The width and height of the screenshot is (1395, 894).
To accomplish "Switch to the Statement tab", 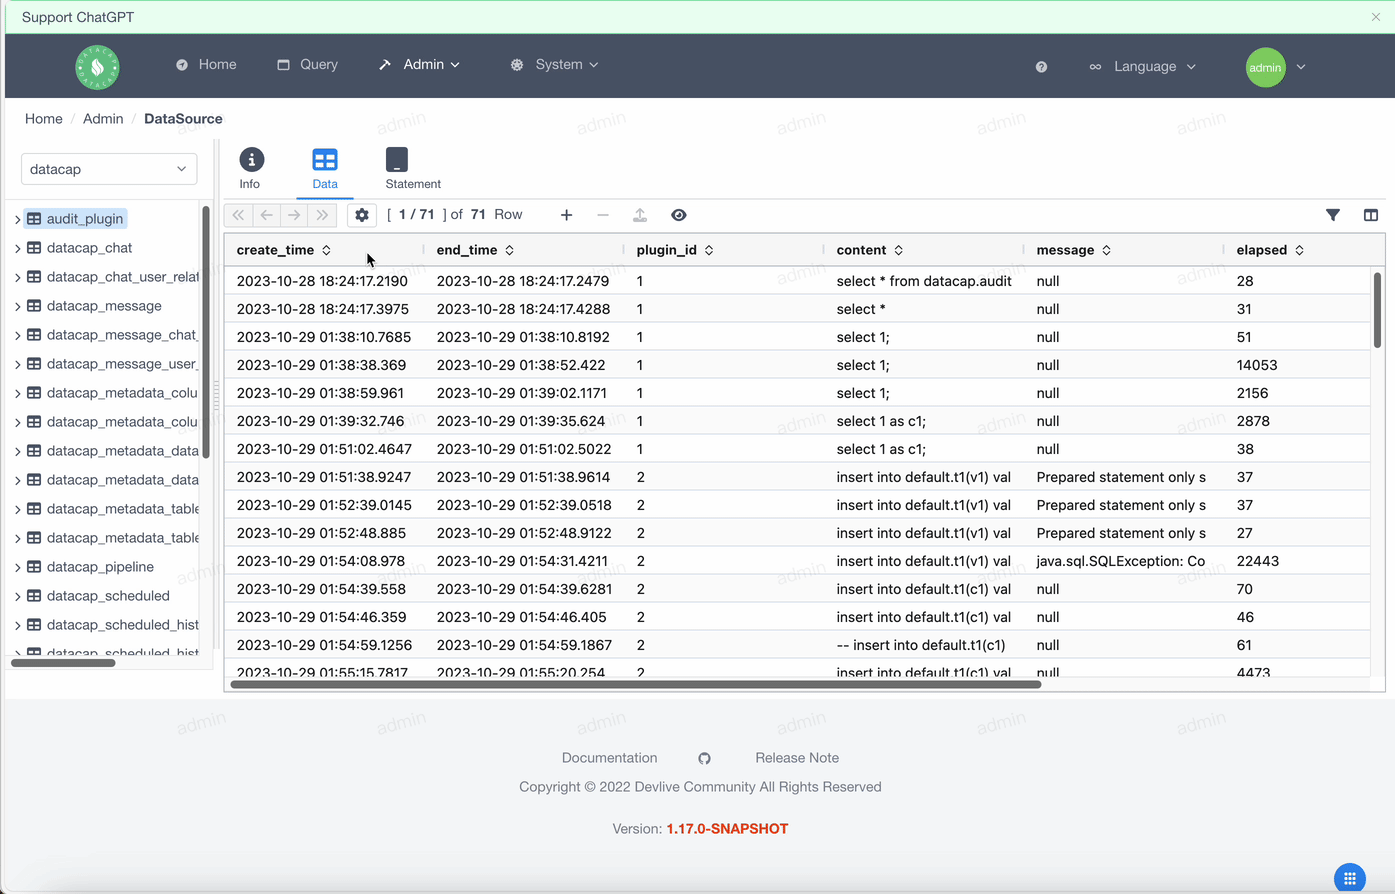I will (413, 169).
